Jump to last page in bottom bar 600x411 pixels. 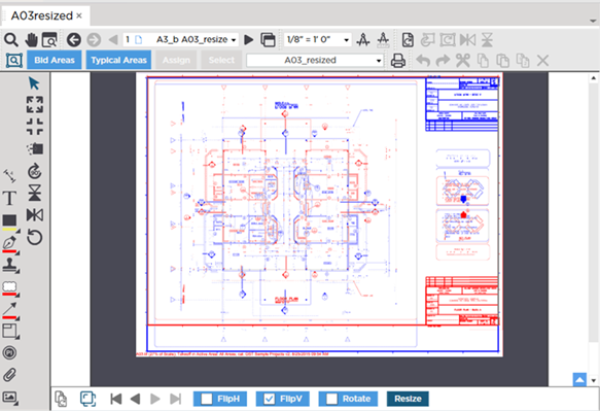[x=176, y=399]
